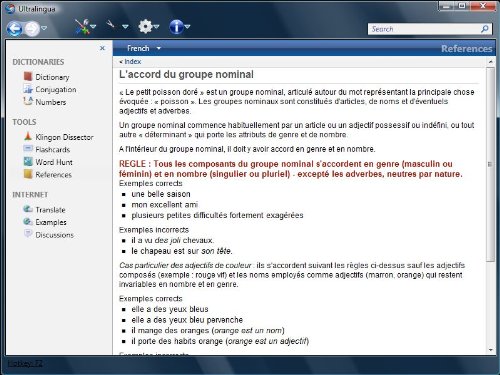
Task: Launch Word Hunt from the sidebar
Action: click(54, 162)
